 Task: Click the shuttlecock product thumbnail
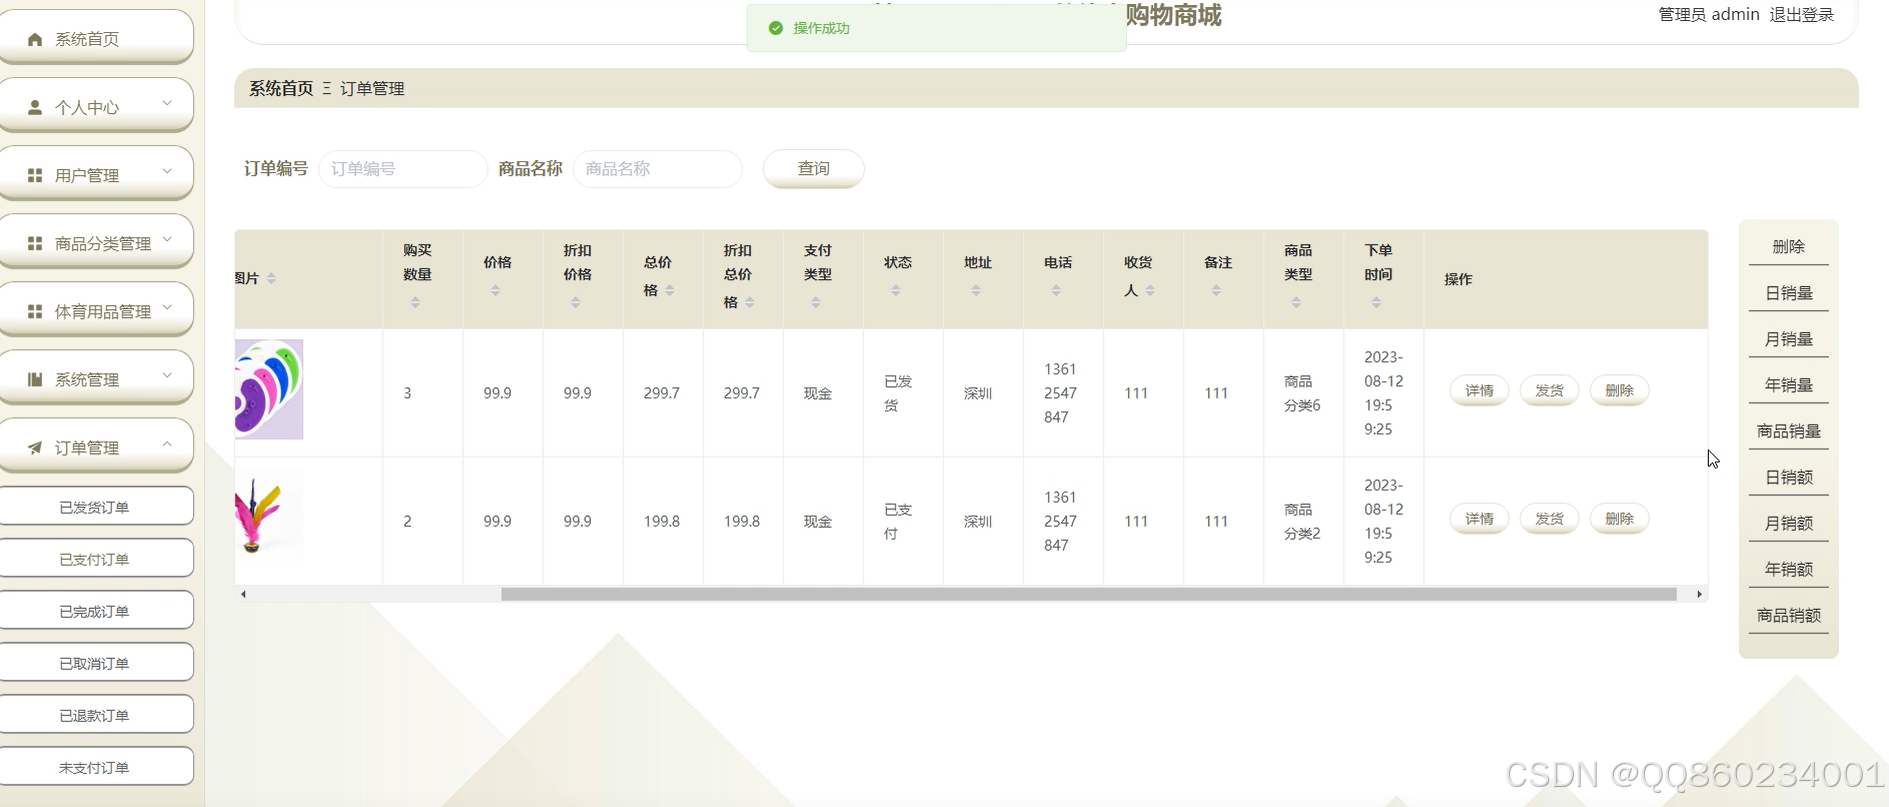pyautogui.click(x=269, y=517)
